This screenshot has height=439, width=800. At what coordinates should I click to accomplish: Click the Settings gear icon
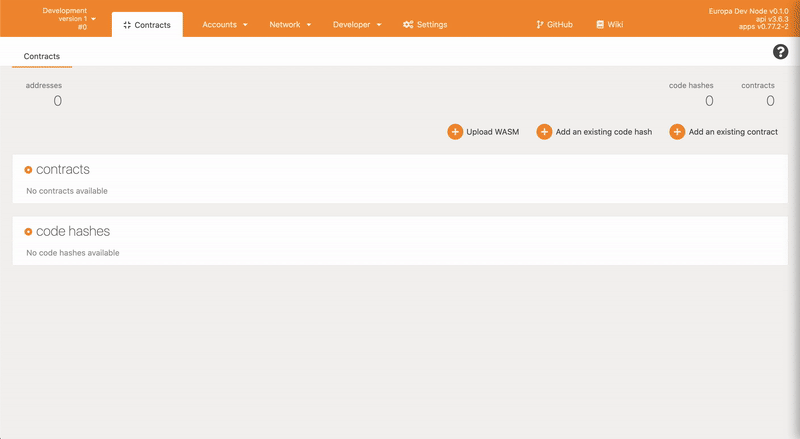click(x=408, y=24)
